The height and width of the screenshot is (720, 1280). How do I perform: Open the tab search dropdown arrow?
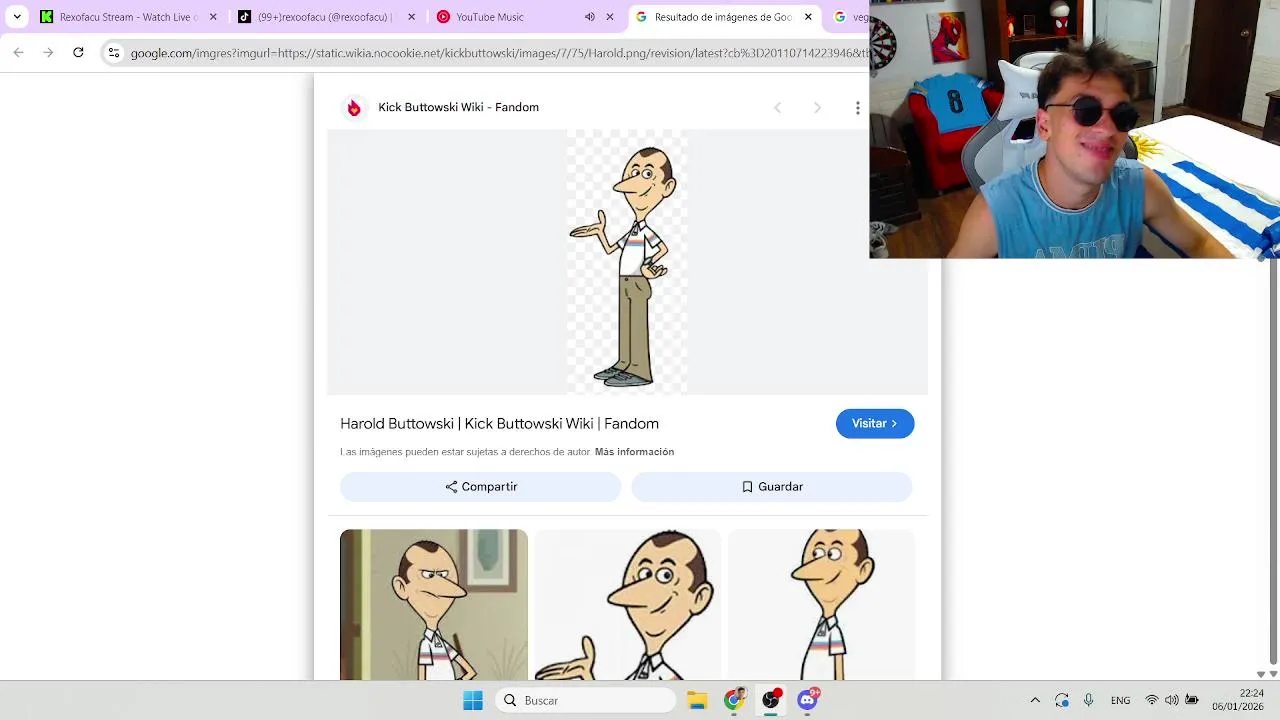pyautogui.click(x=17, y=17)
